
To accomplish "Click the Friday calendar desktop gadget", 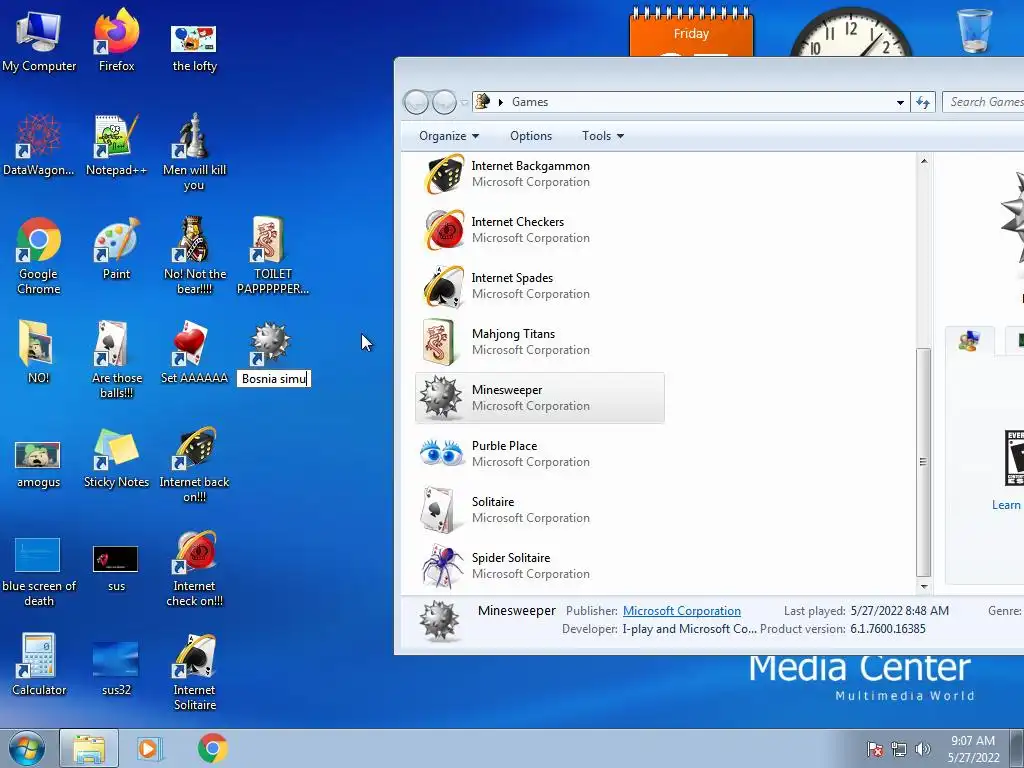I will pyautogui.click(x=691, y=31).
